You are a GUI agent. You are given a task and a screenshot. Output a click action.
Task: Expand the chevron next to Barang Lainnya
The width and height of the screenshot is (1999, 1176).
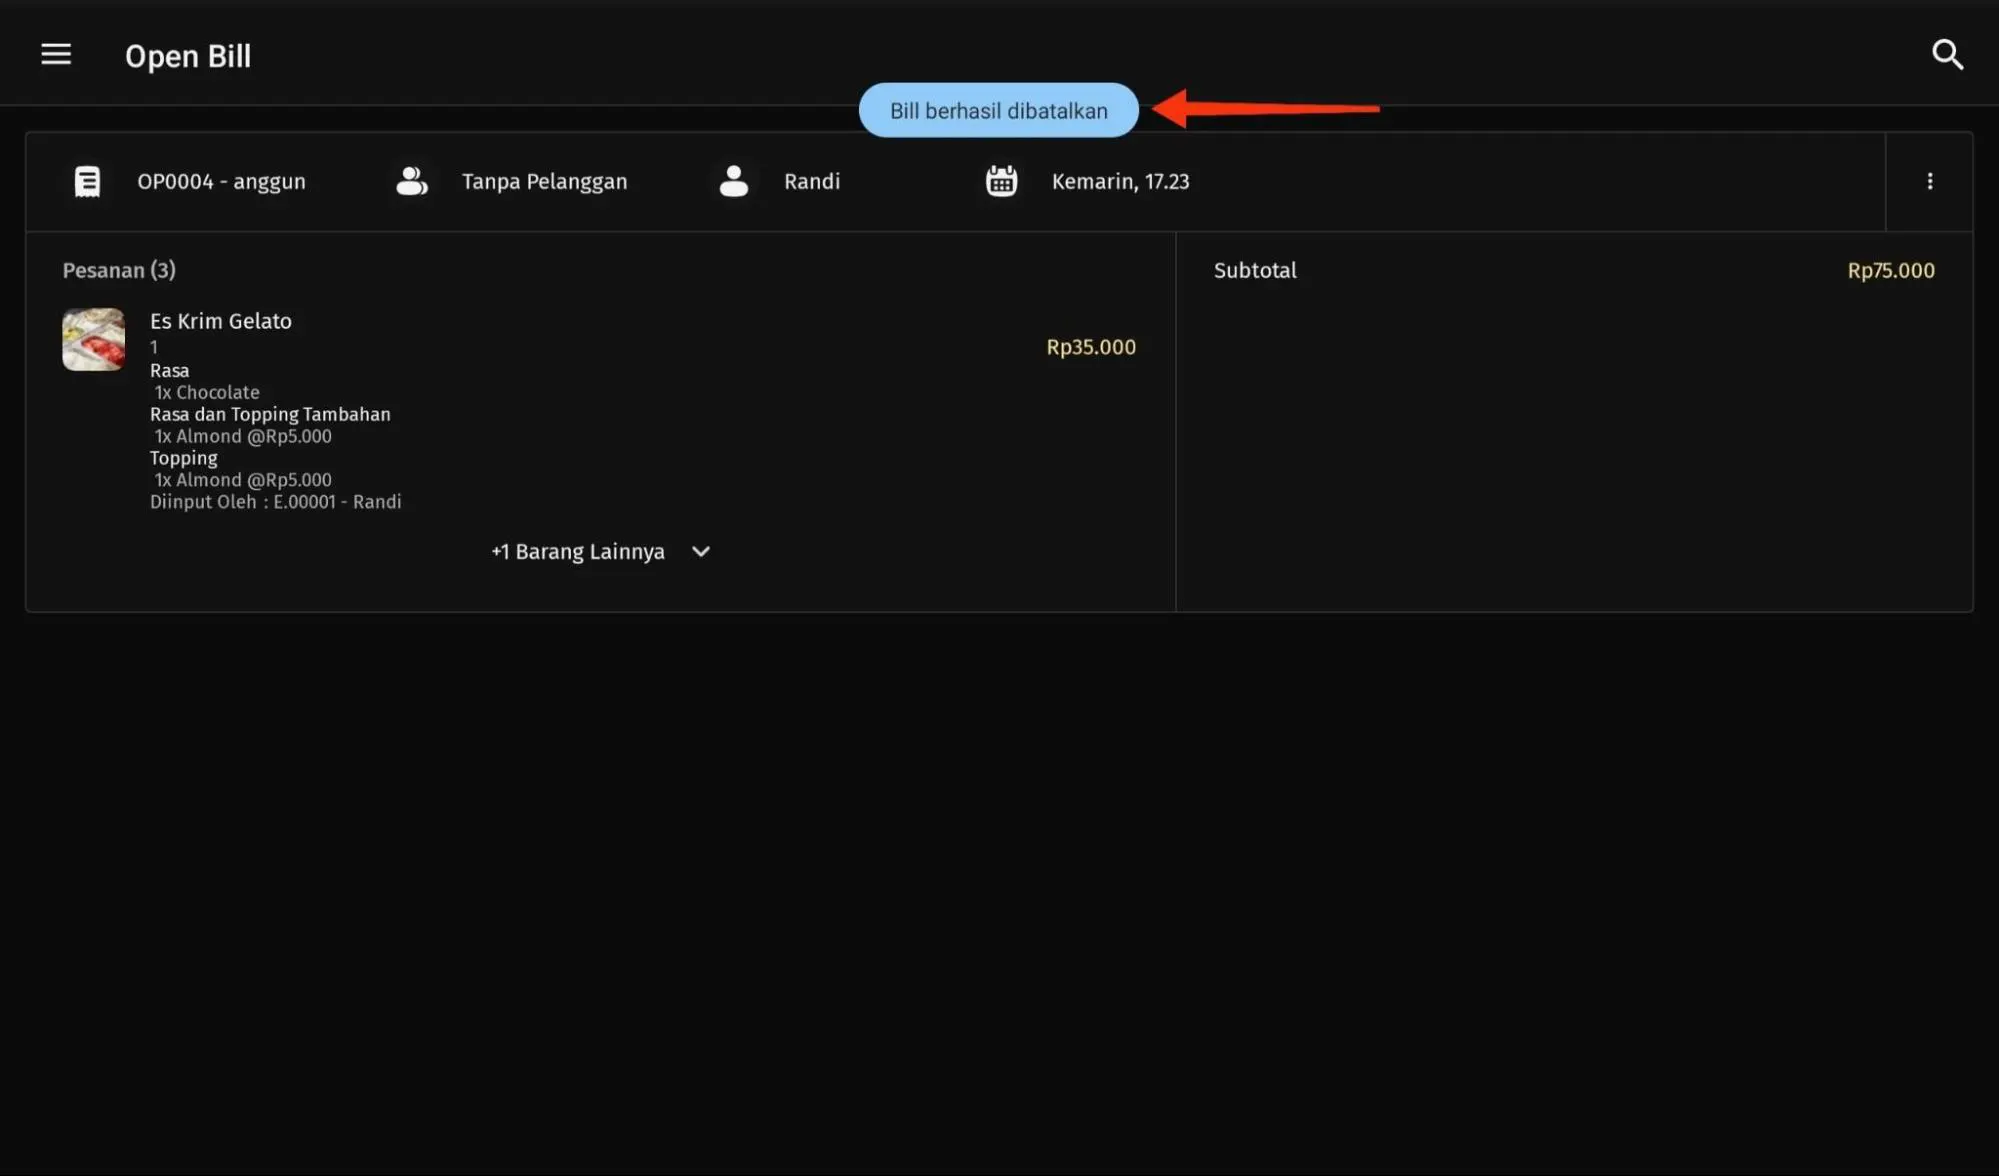701,552
